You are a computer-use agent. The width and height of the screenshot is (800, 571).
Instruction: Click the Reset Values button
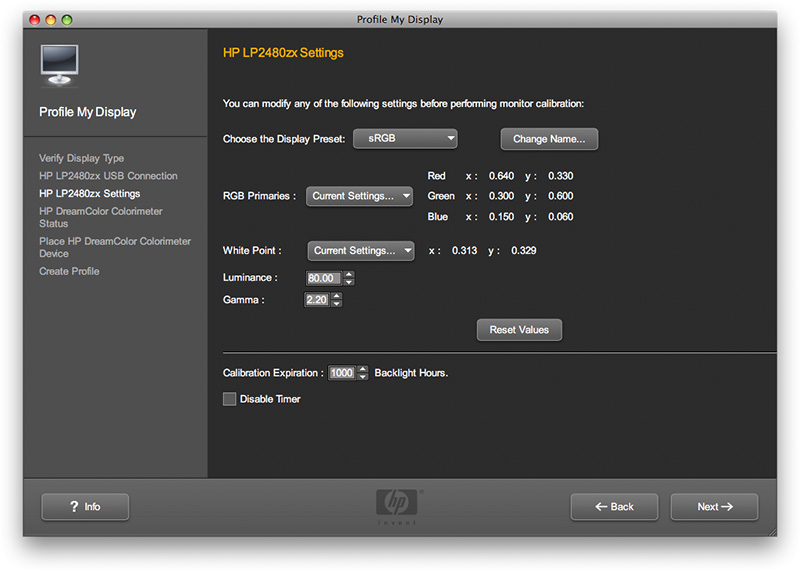pyautogui.click(x=519, y=330)
